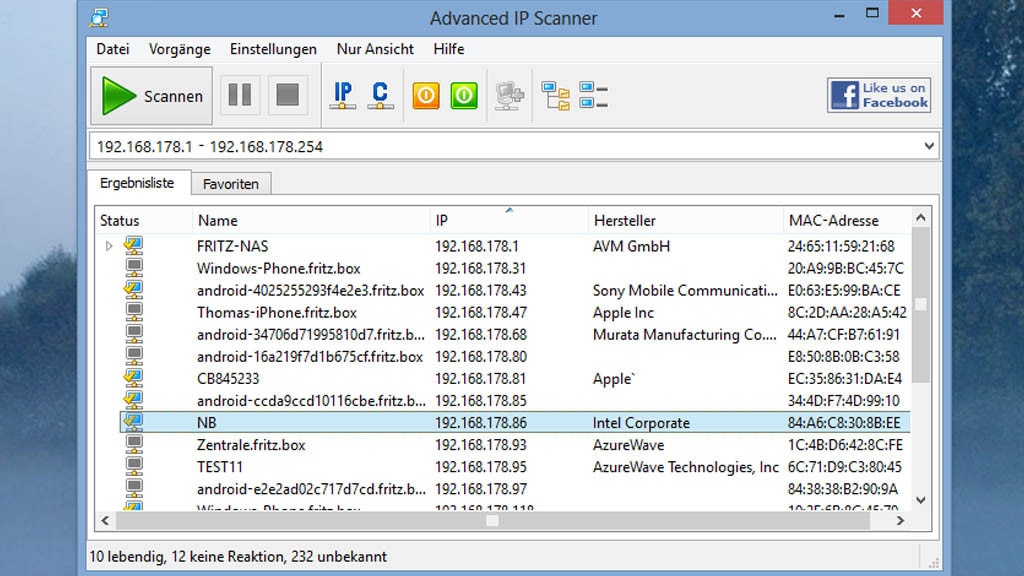Open the orange shutdown icon
The width and height of the screenshot is (1024, 576).
[x=424, y=95]
